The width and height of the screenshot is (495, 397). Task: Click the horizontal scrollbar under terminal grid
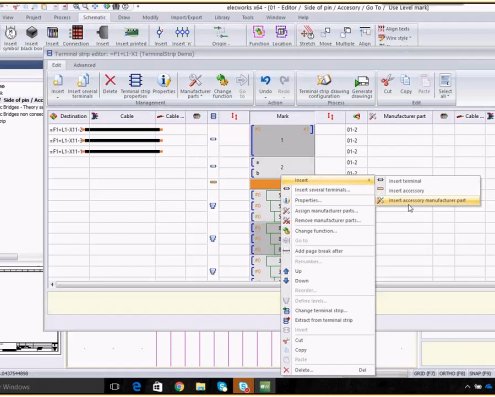(167, 285)
